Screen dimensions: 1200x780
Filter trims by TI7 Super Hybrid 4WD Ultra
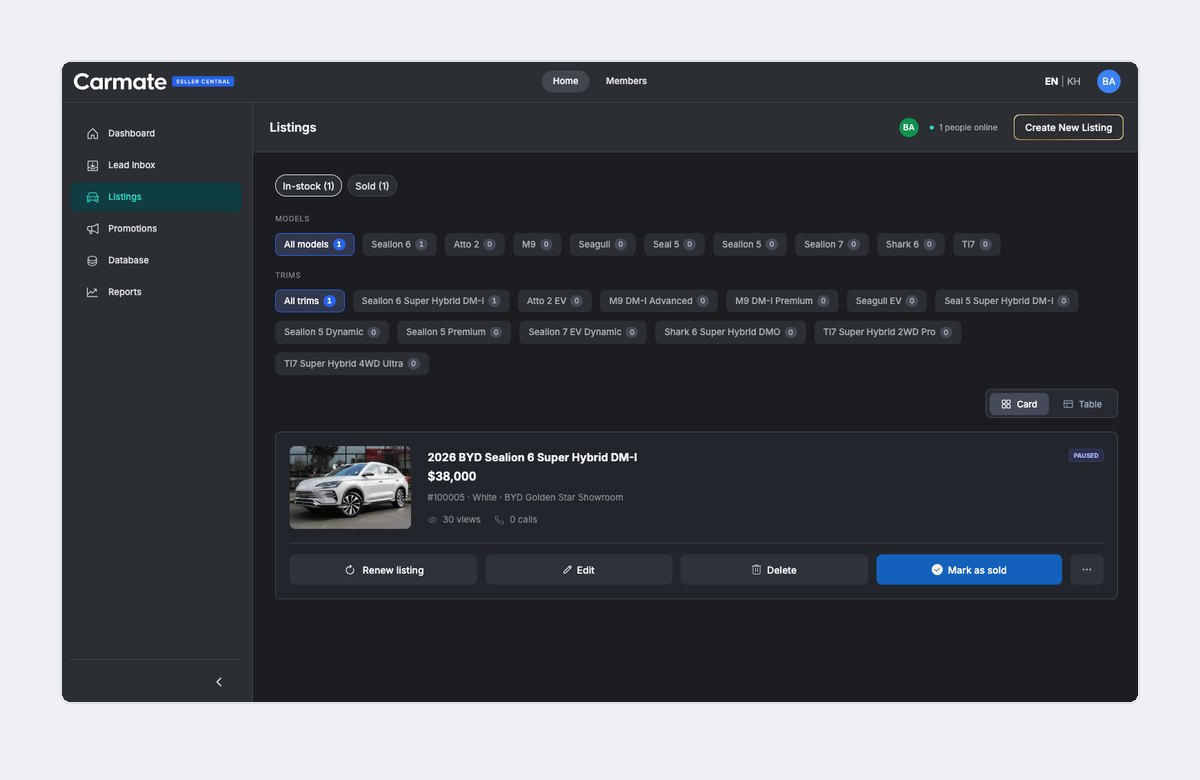click(x=352, y=364)
